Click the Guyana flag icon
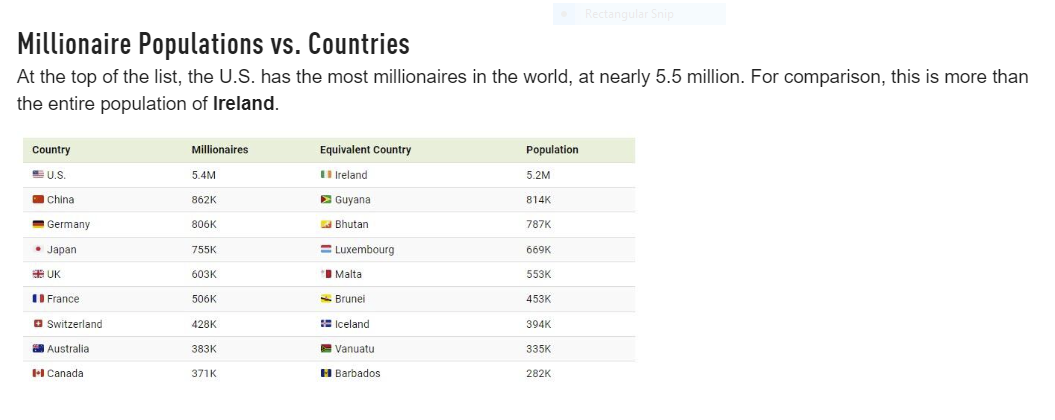 (326, 200)
